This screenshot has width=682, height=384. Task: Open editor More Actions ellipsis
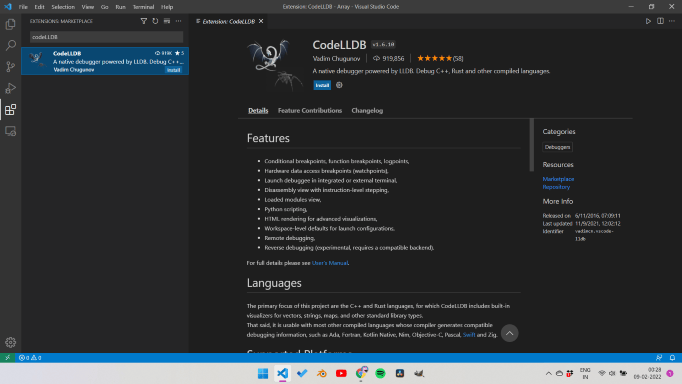pos(672,21)
